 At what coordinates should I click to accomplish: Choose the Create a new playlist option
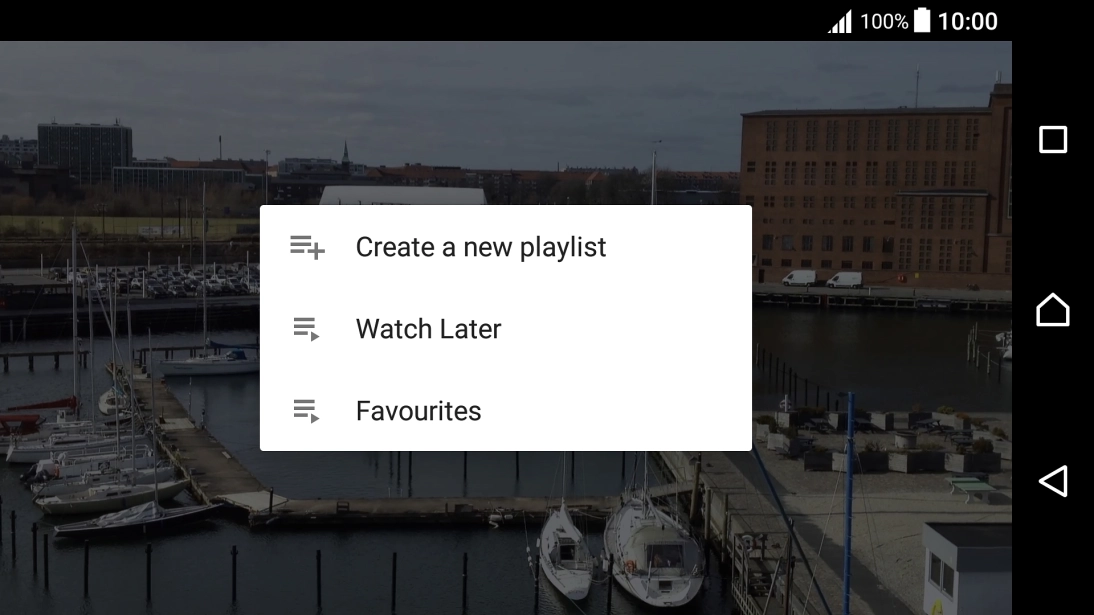point(481,247)
